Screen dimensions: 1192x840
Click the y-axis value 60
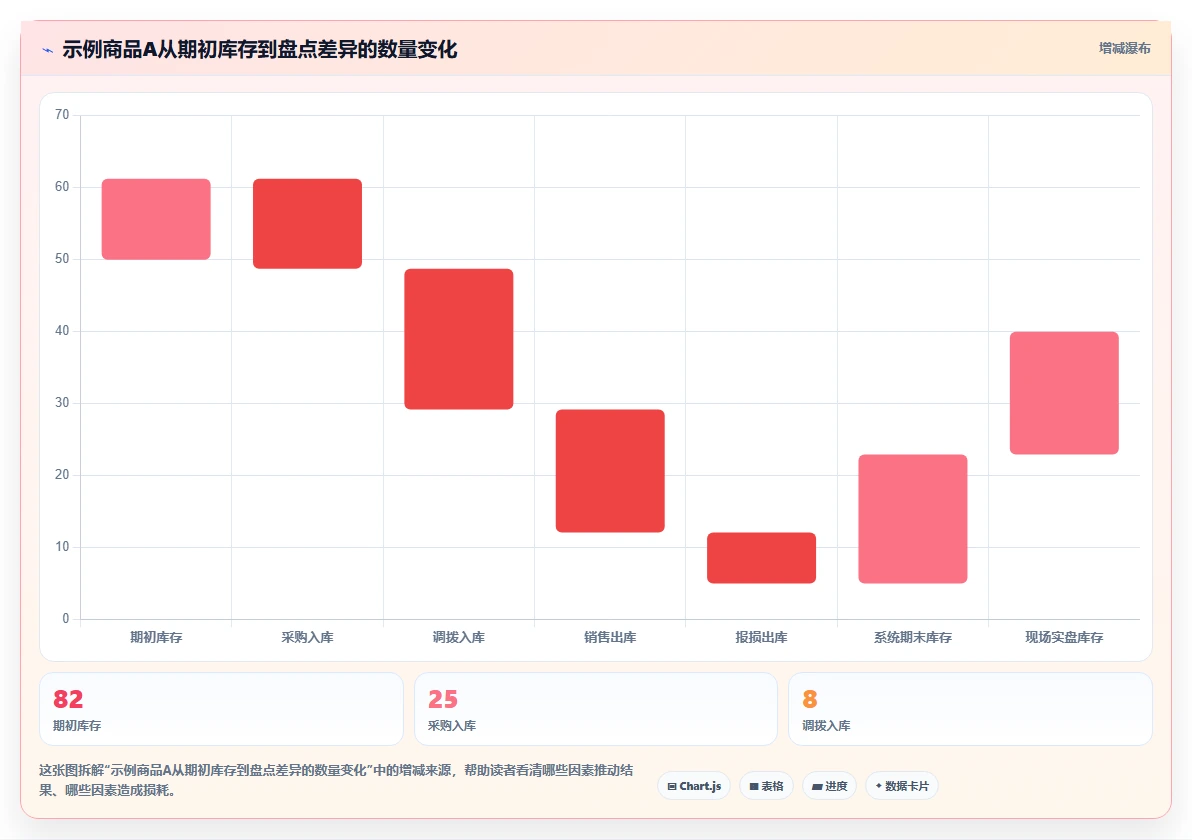[x=62, y=187]
